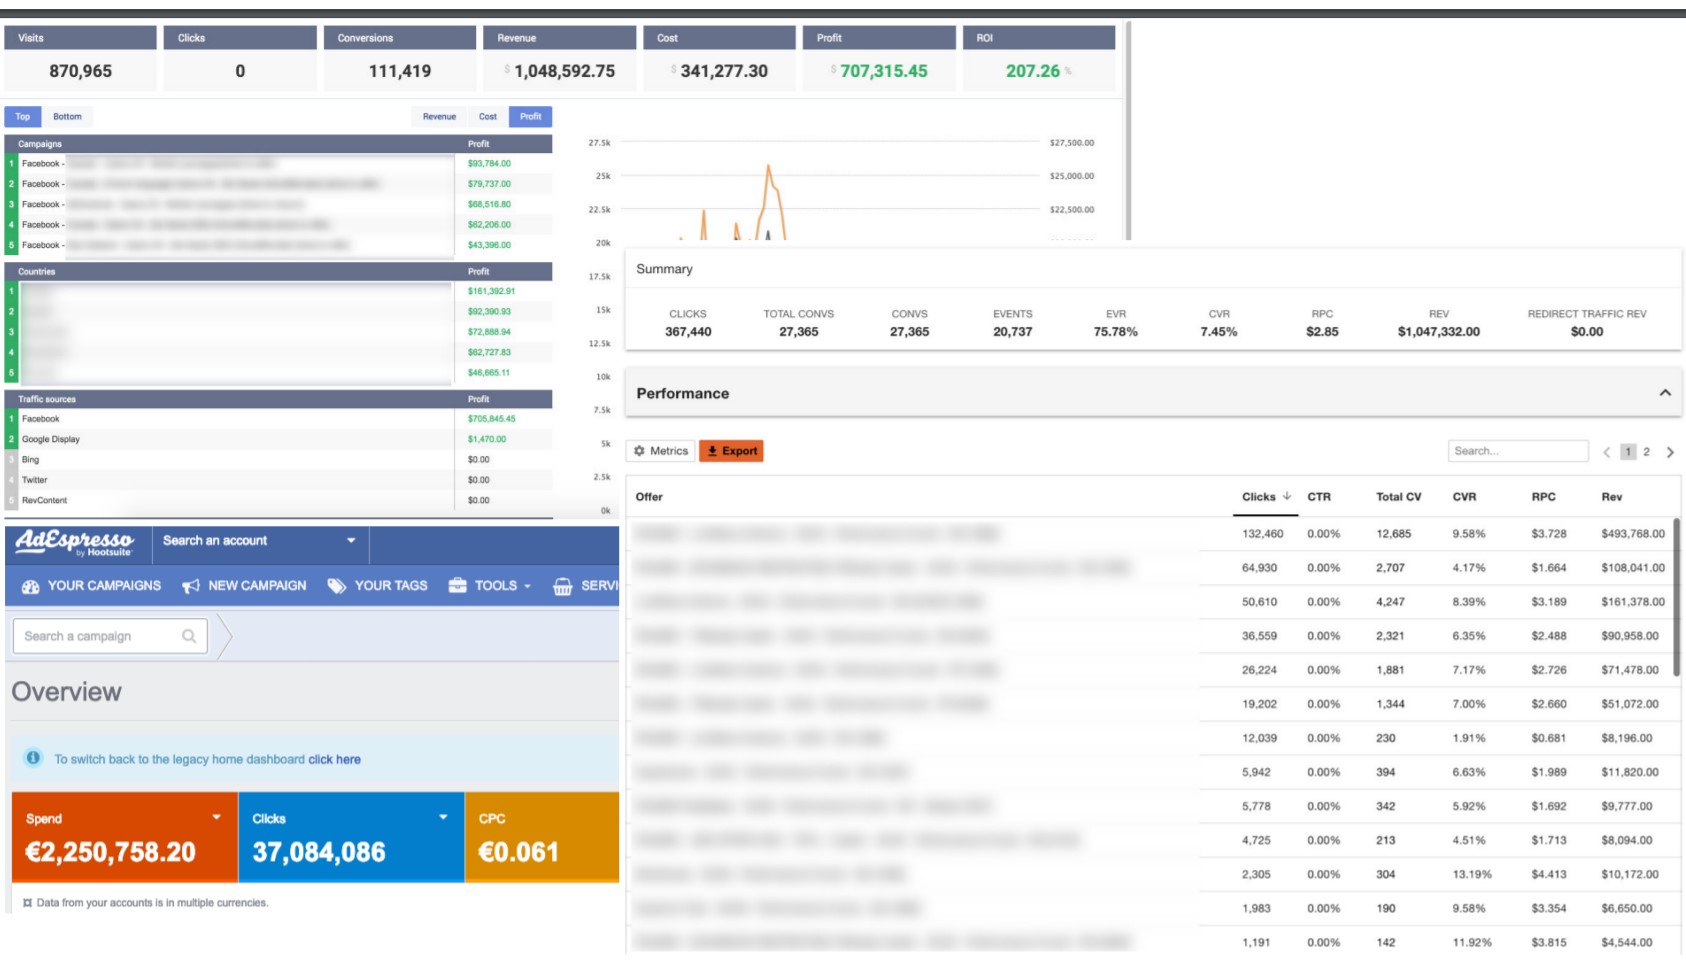Screen dimensions: 1686x970
Task: Go to page 2 of the Performance table
Action: 1646,452
